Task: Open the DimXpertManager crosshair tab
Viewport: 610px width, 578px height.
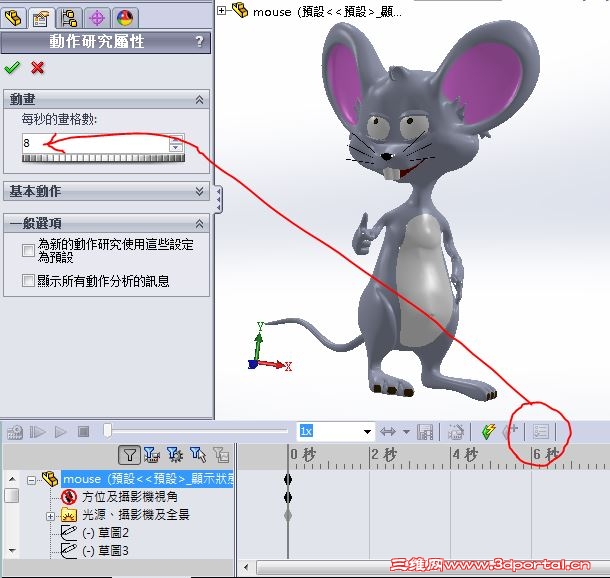Action: (97, 18)
